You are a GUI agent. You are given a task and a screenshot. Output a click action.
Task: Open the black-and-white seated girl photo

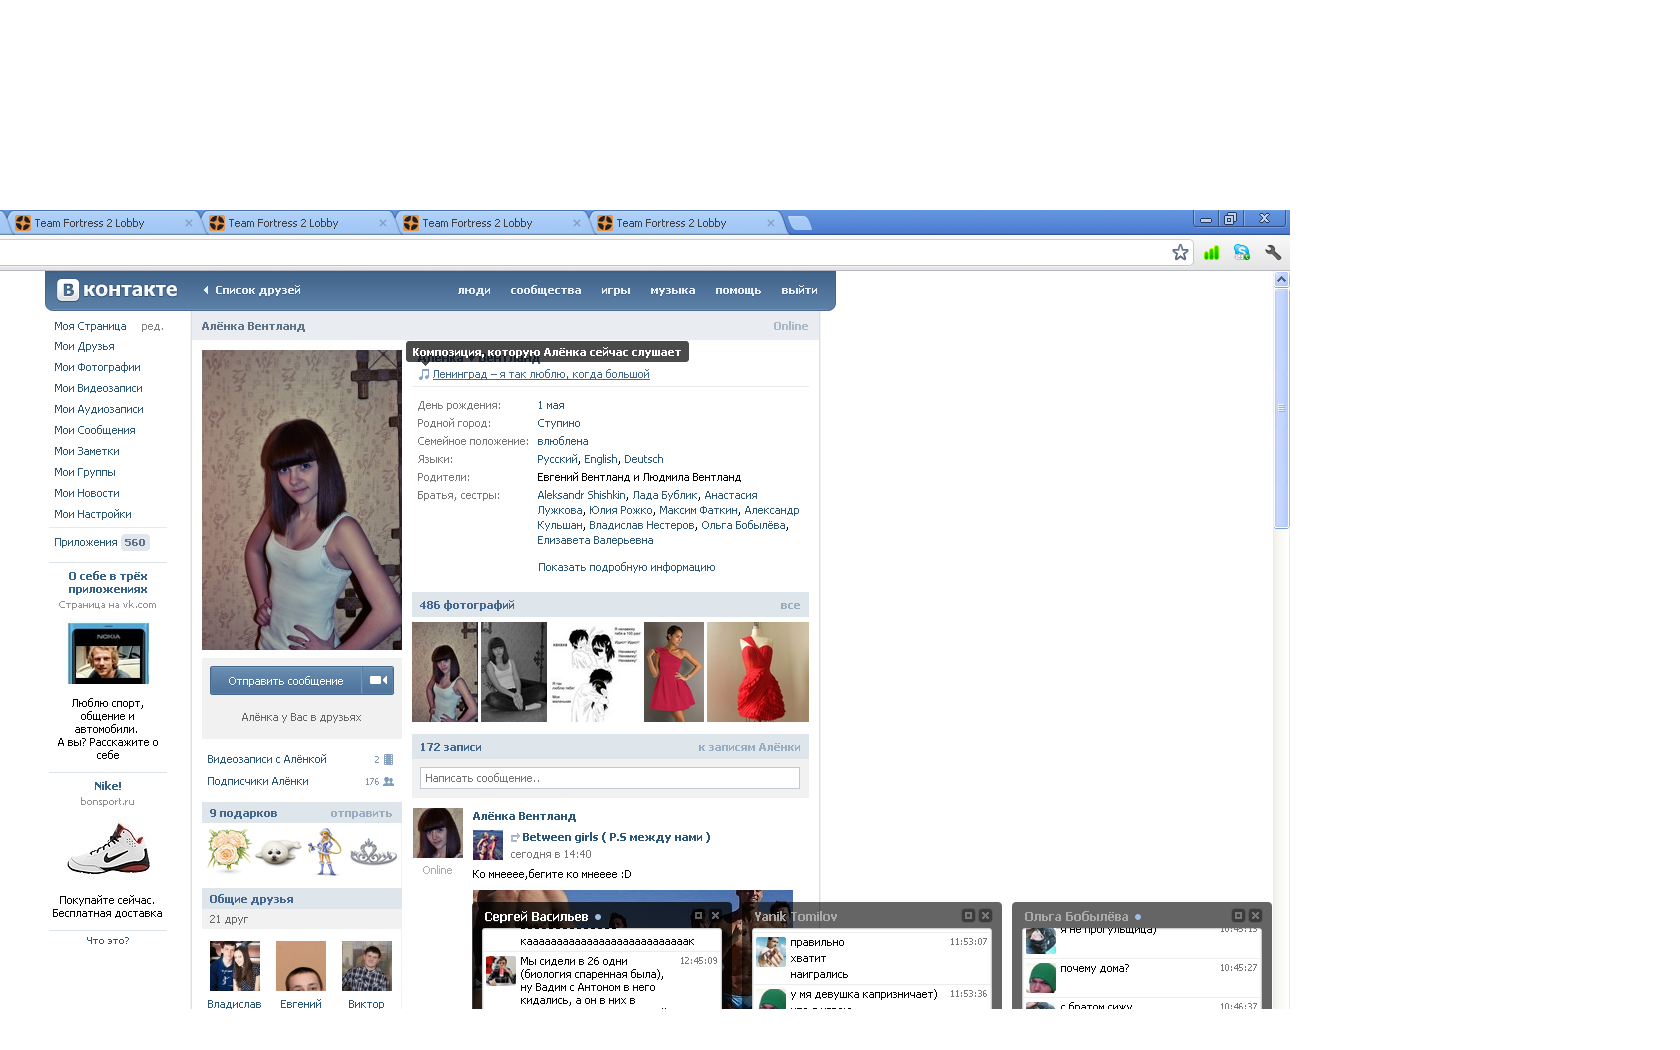pos(514,672)
